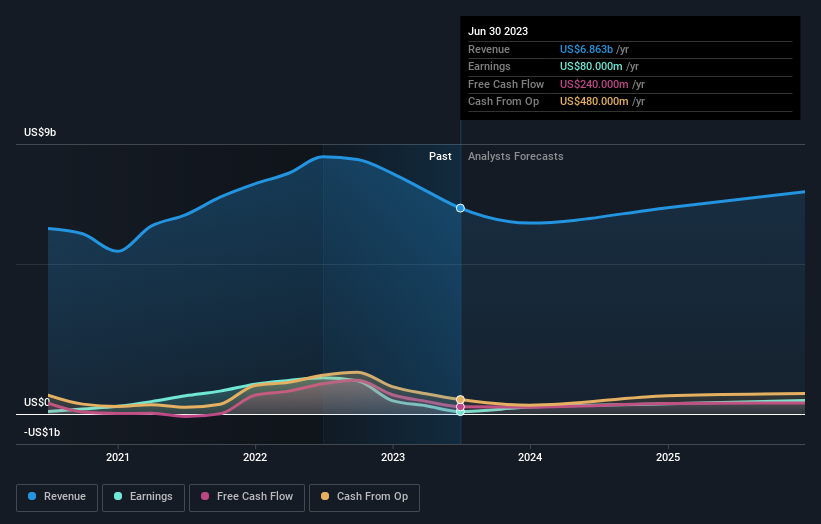The height and width of the screenshot is (524, 821).
Task: Click the 2023 x-axis label
Action: 393,458
